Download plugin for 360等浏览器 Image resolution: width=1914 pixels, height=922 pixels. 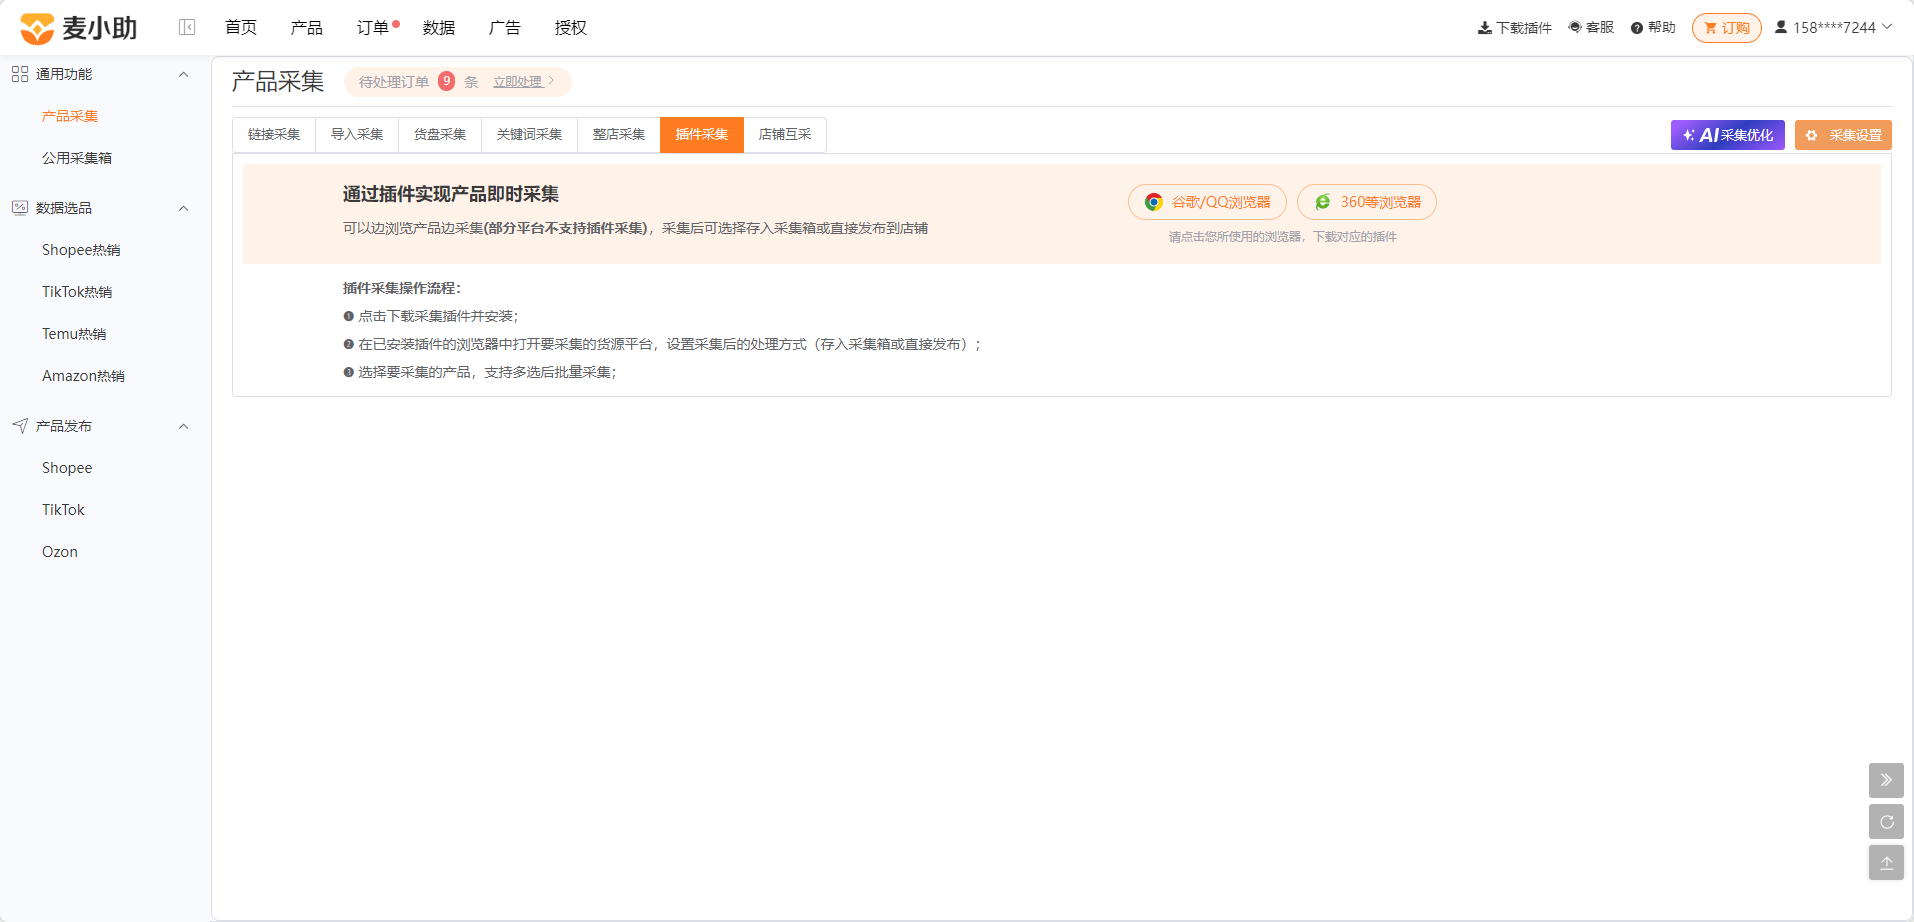[1367, 202]
